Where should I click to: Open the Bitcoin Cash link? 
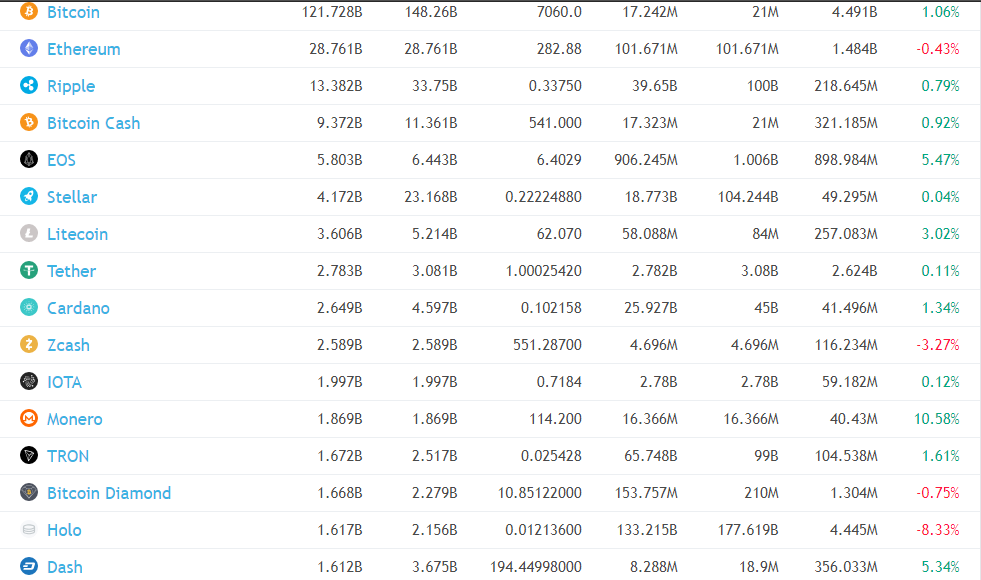93,123
